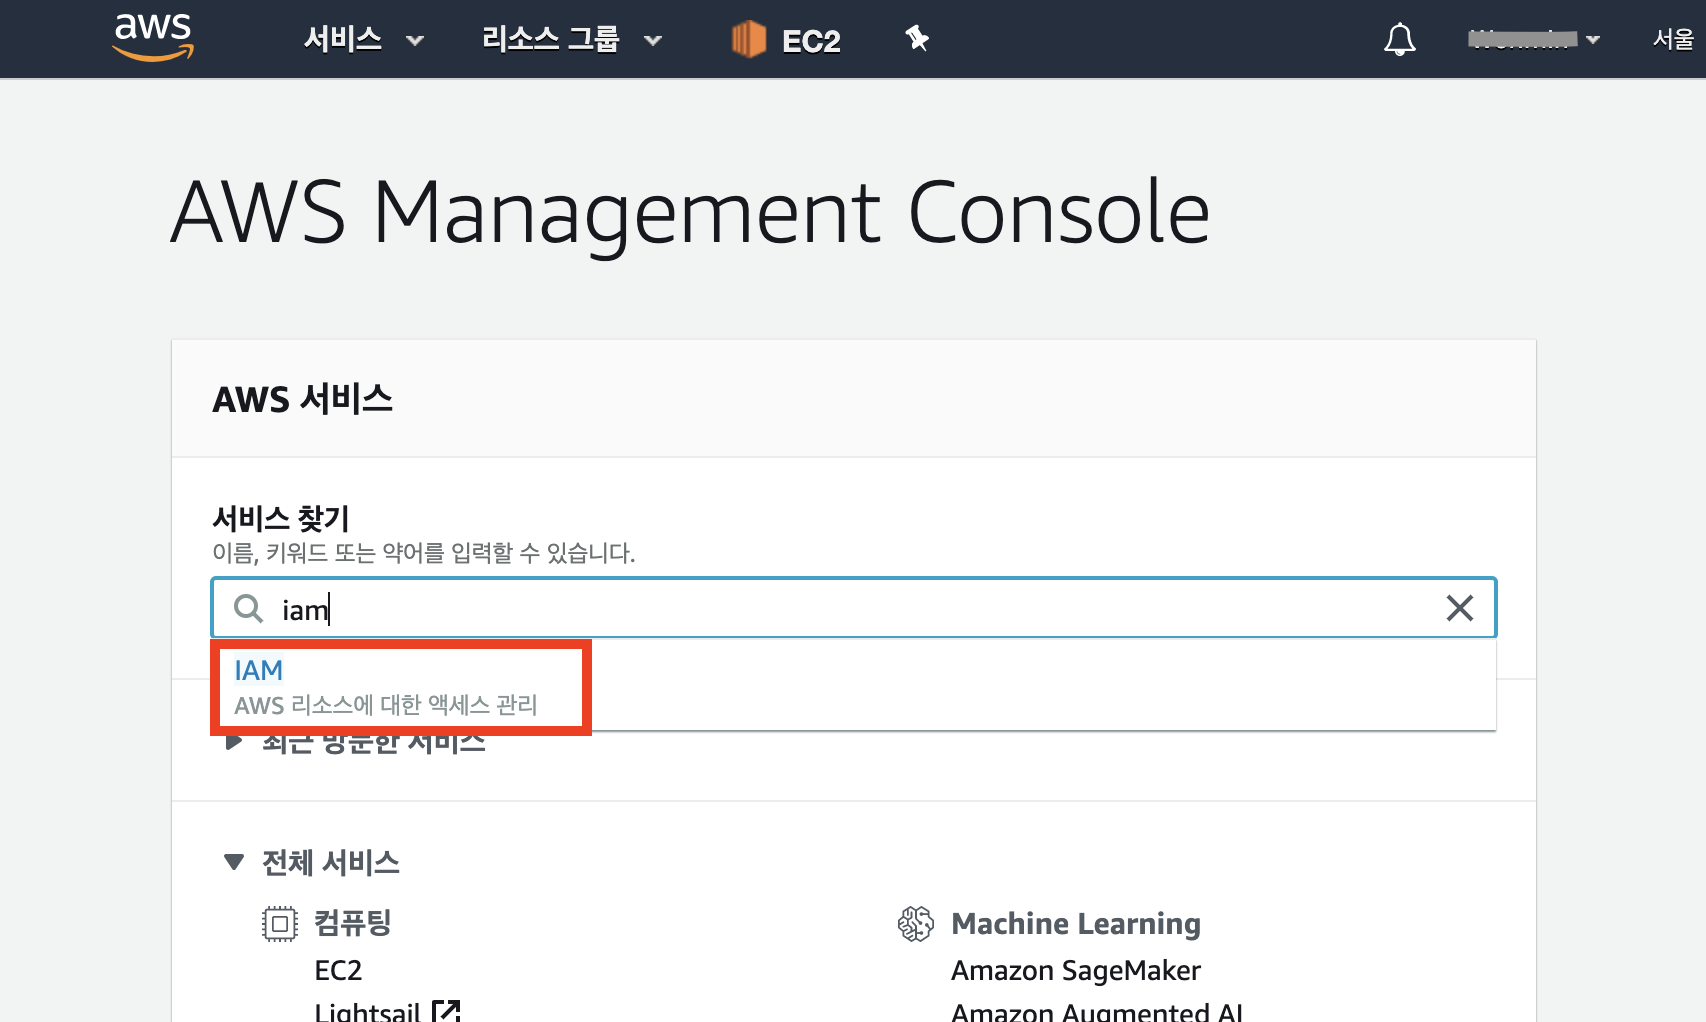
Task: Open the 서울 region selector
Action: pyautogui.click(x=1673, y=39)
